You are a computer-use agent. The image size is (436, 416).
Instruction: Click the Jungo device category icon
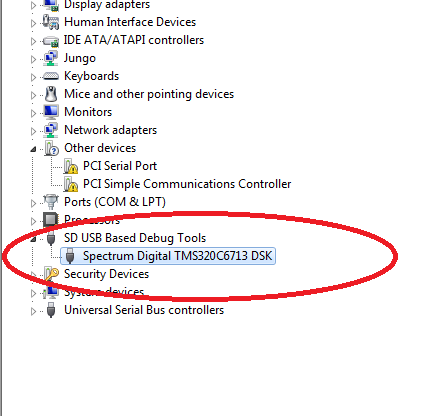pos(51,58)
